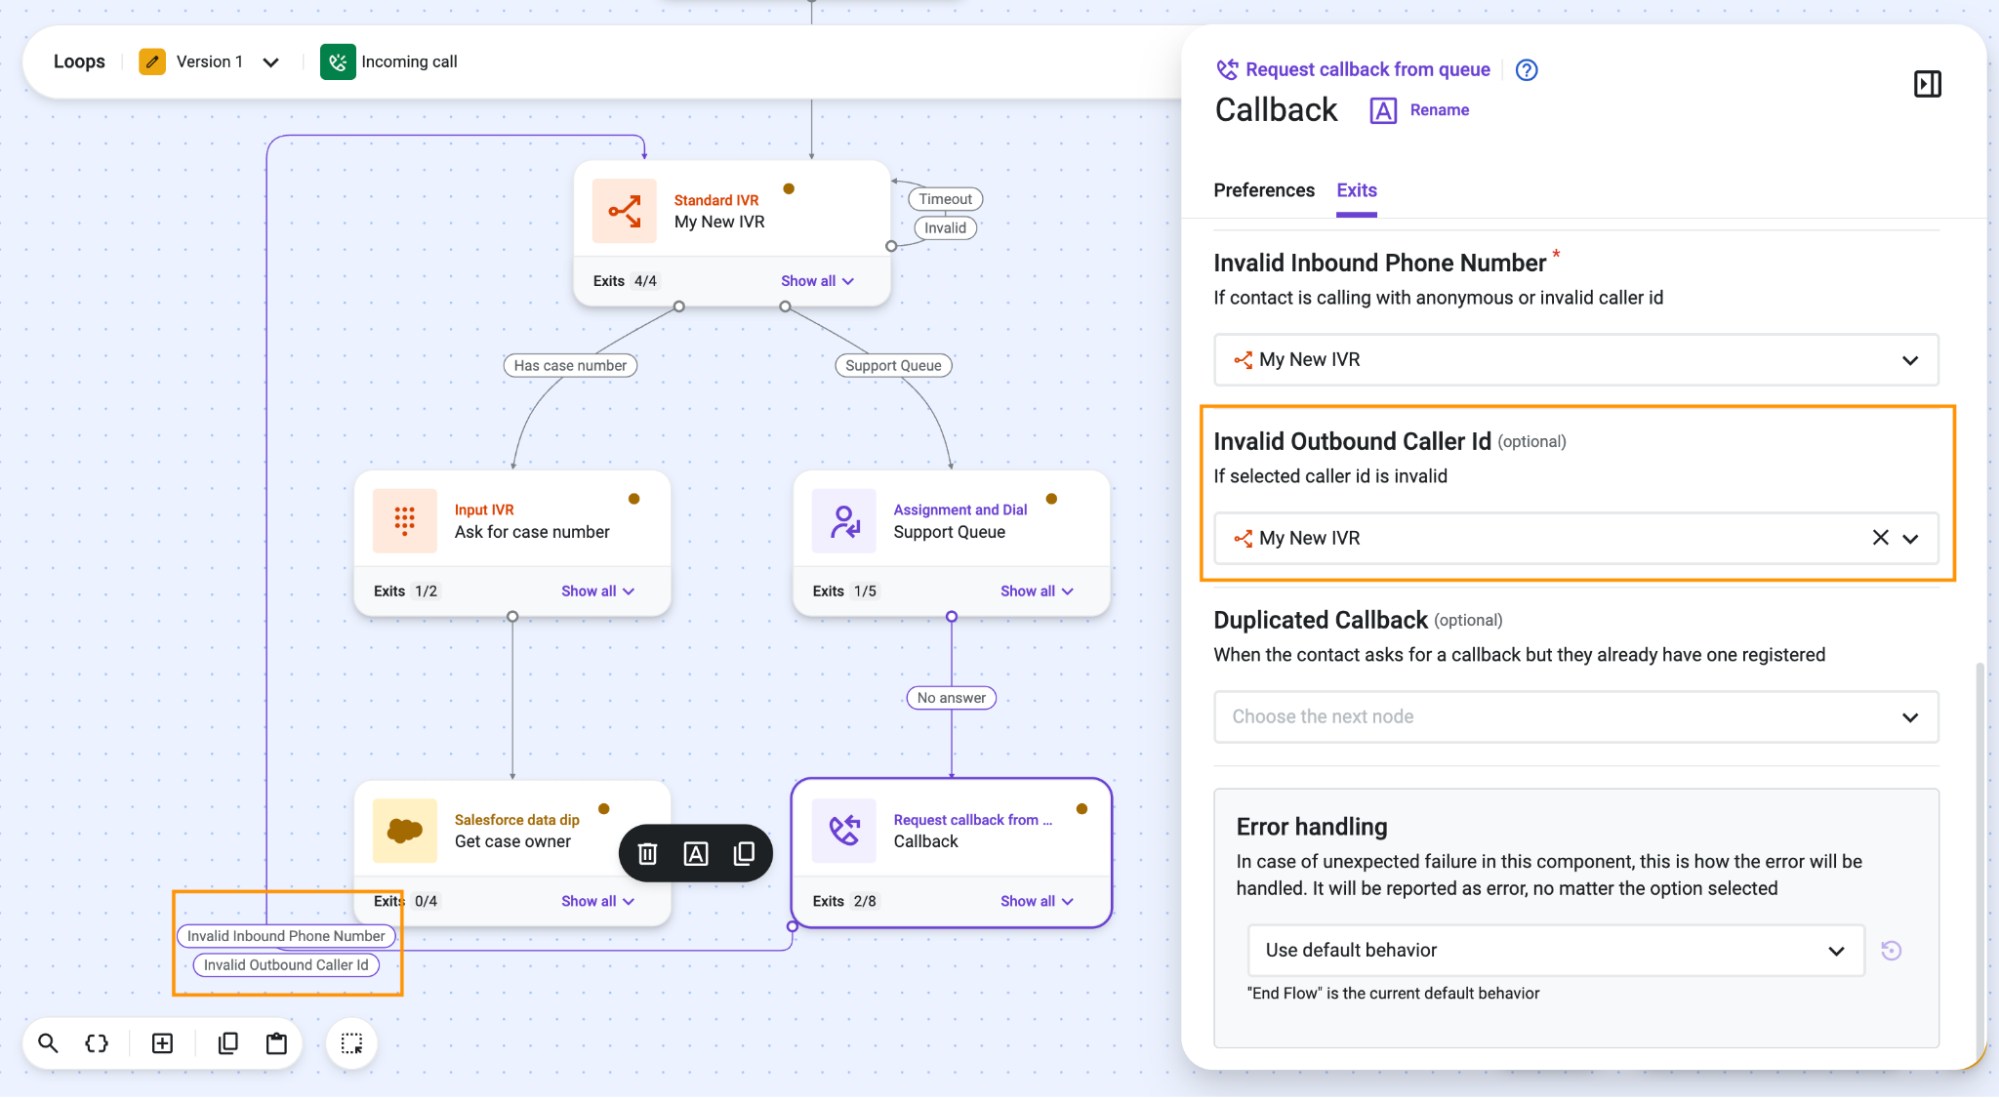Viewport: 1999px width, 1098px height.
Task: Clear the Invalid Outbound Caller Id selection
Action: 1880,538
